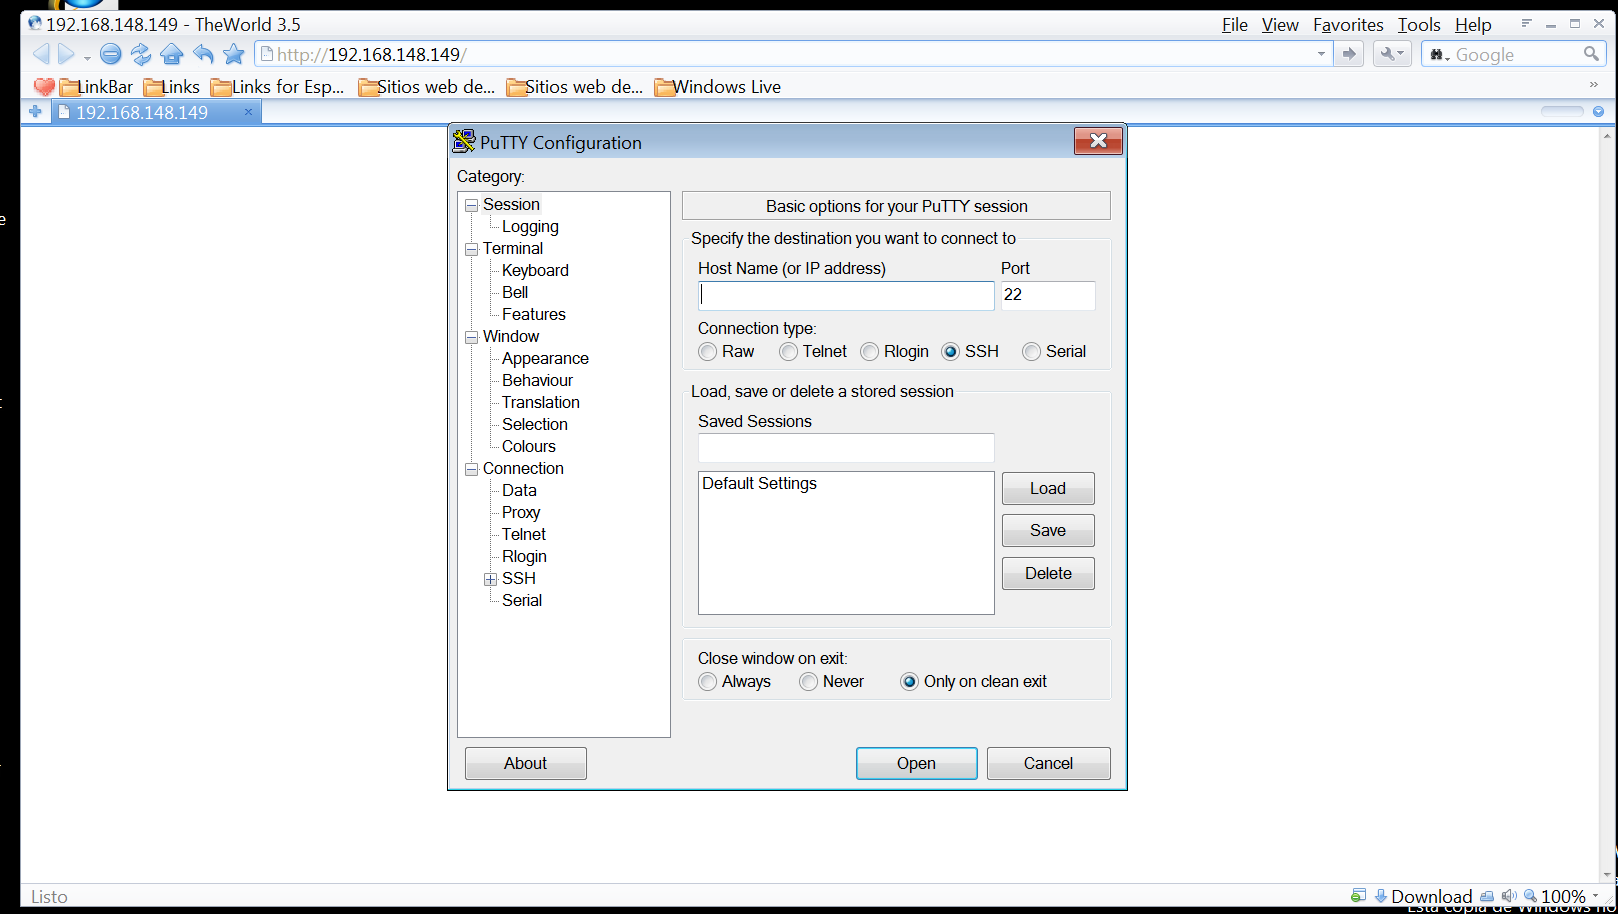Focus the Host Name input field

coord(846,295)
